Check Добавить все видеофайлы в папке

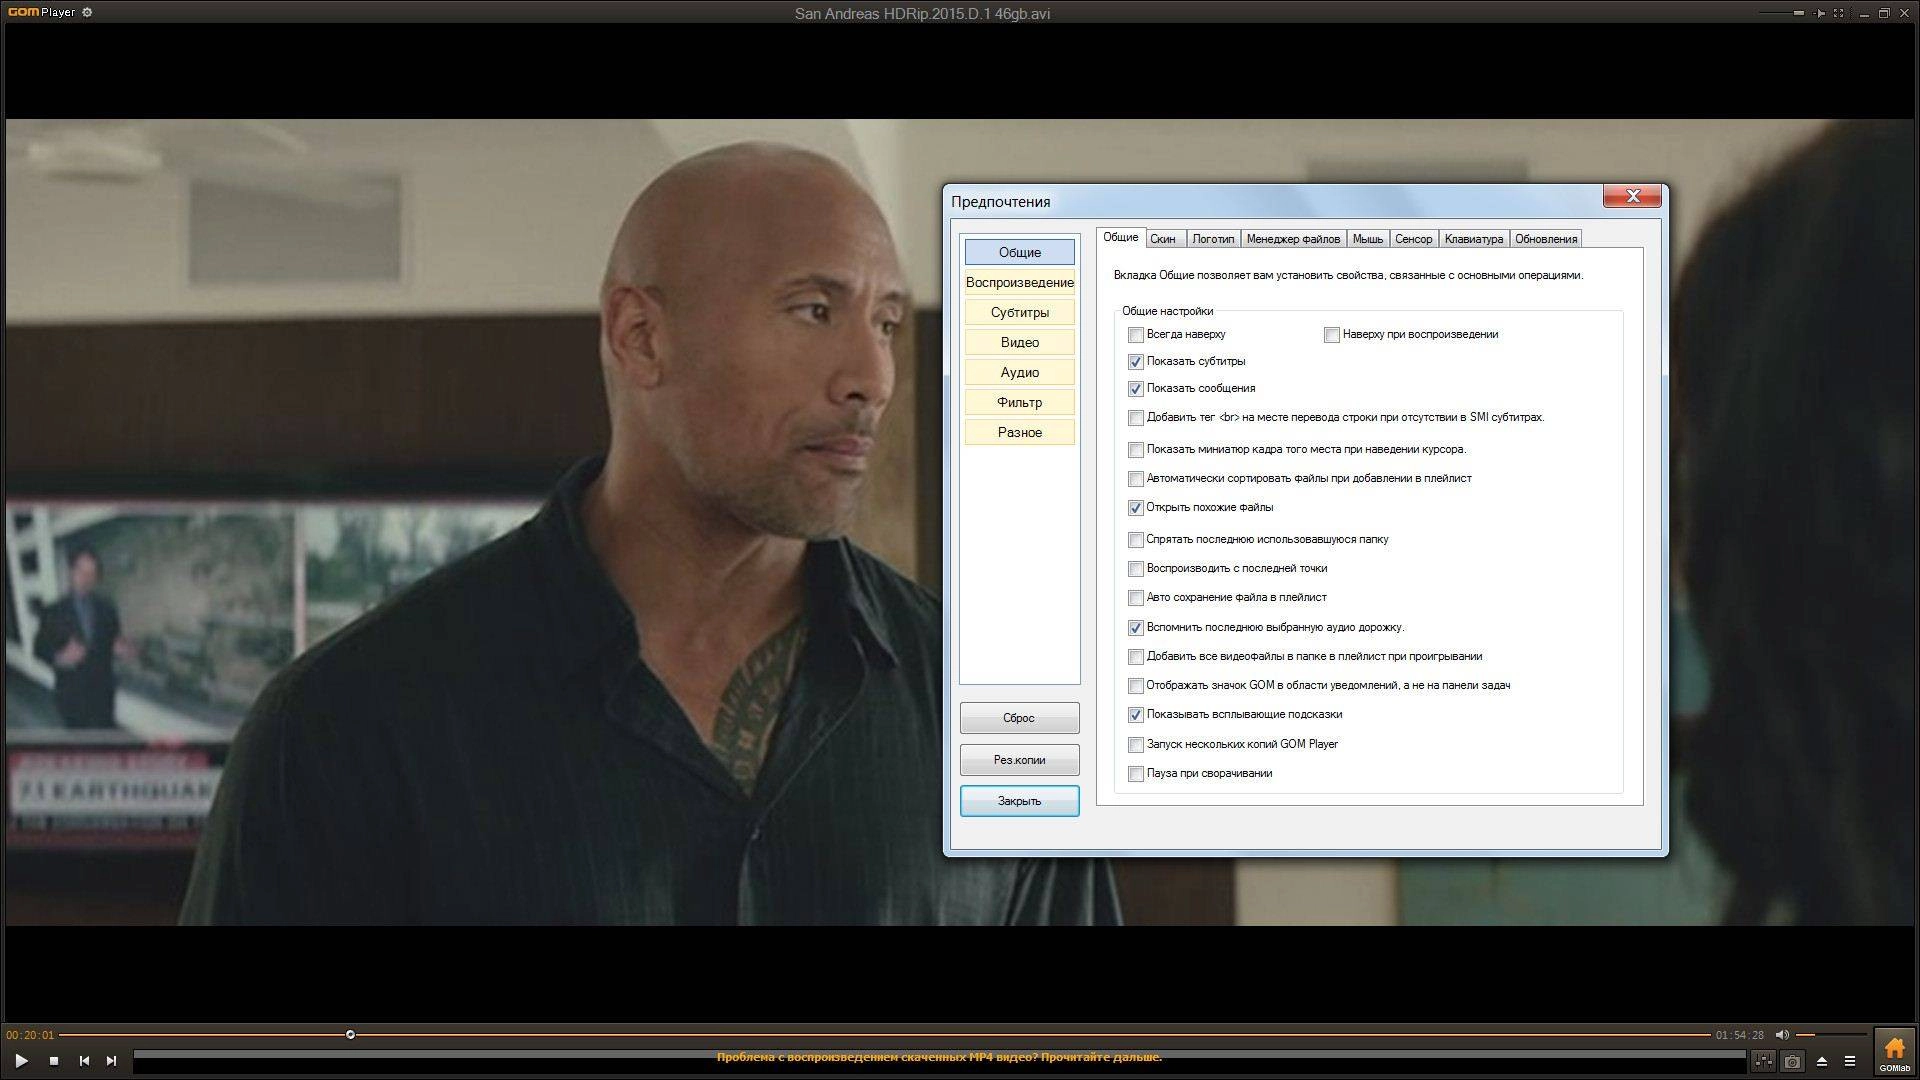(1135, 657)
